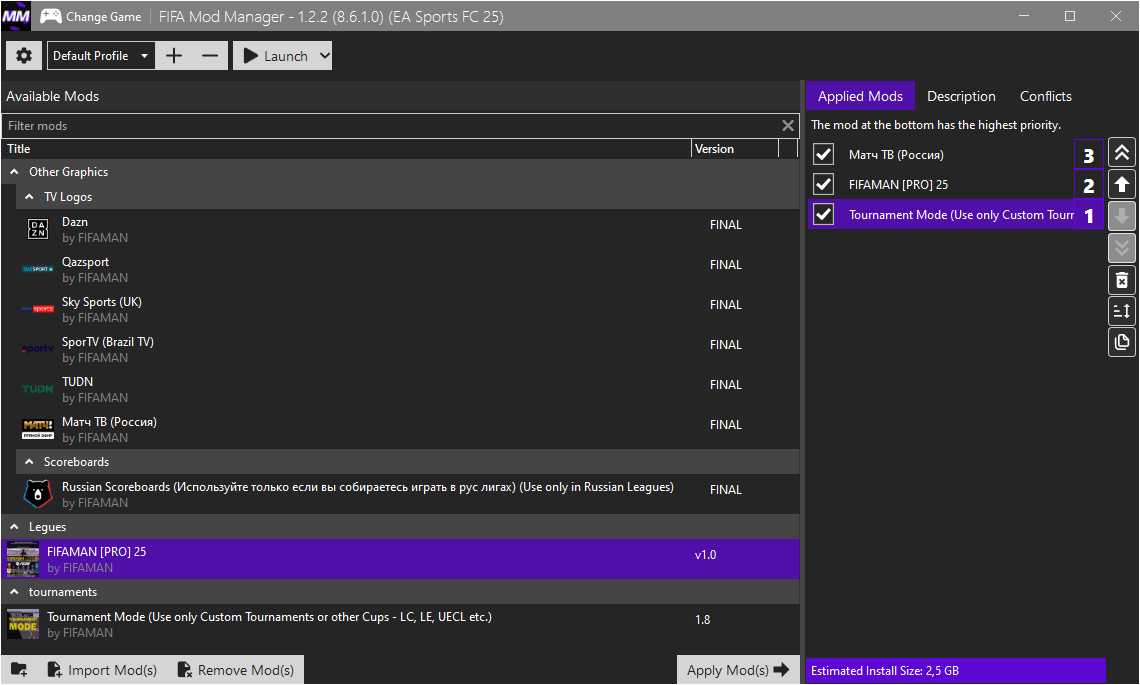Click the SporTV mod logo
This screenshot has height=685, width=1140.
(x=38, y=349)
